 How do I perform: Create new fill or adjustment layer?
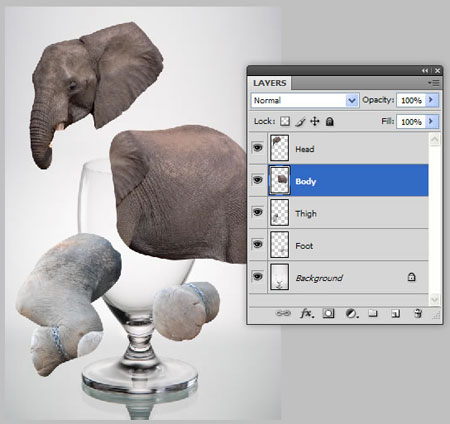click(x=351, y=313)
